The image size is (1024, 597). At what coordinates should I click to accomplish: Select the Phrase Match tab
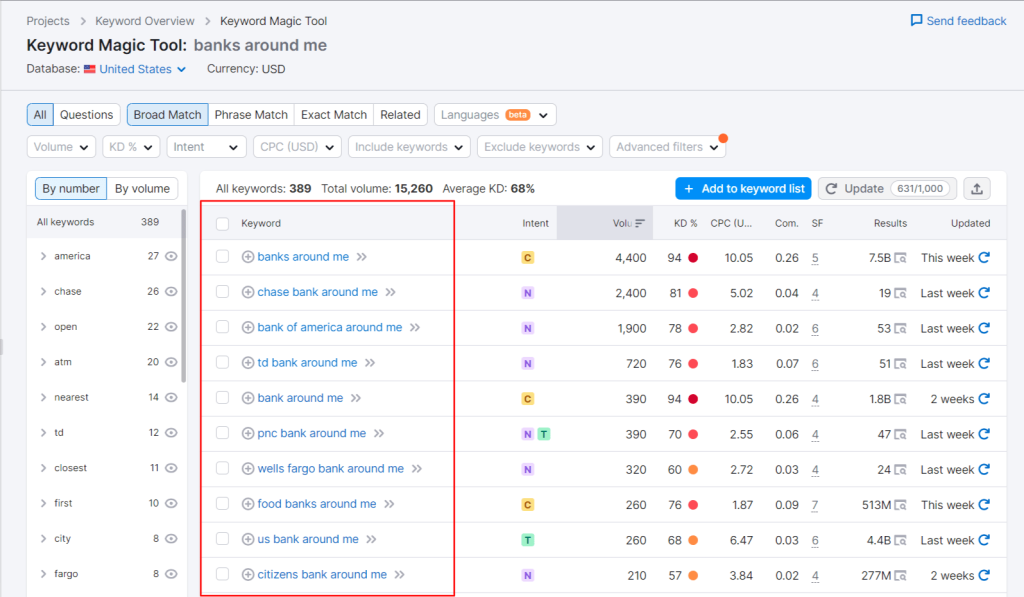pos(251,115)
